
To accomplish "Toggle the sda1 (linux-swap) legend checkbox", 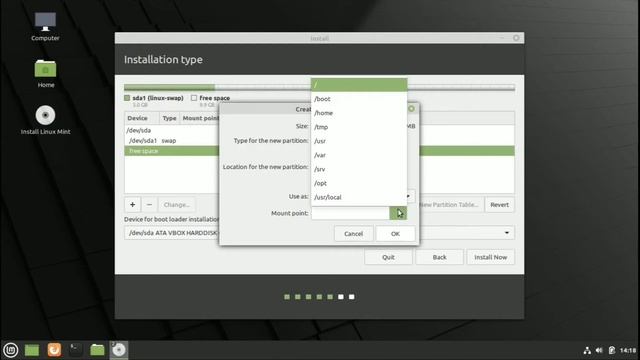I will click(127, 98).
